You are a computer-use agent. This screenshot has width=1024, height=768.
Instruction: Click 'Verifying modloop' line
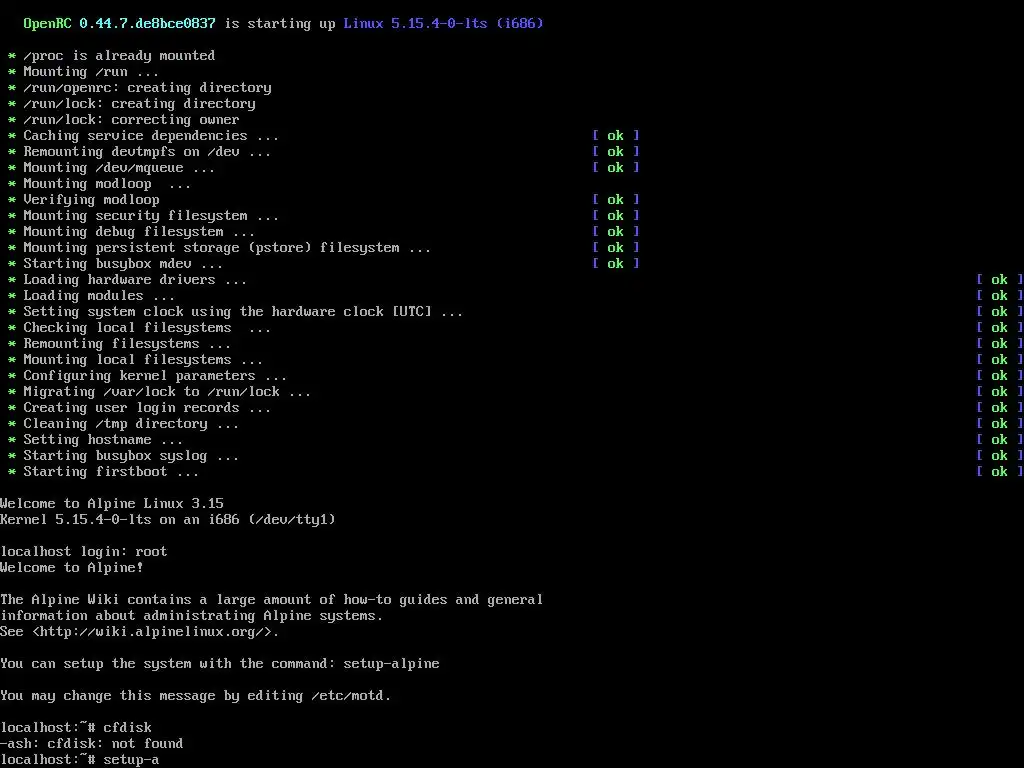pyautogui.click(x=91, y=200)
